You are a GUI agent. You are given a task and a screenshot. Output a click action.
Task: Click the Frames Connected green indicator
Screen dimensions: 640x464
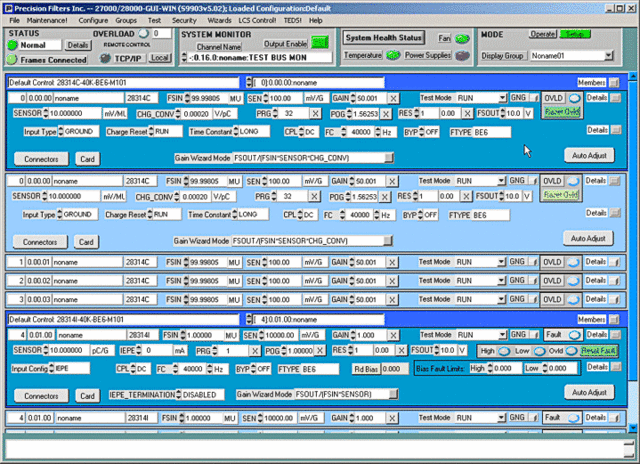click(x=11, y=60)
